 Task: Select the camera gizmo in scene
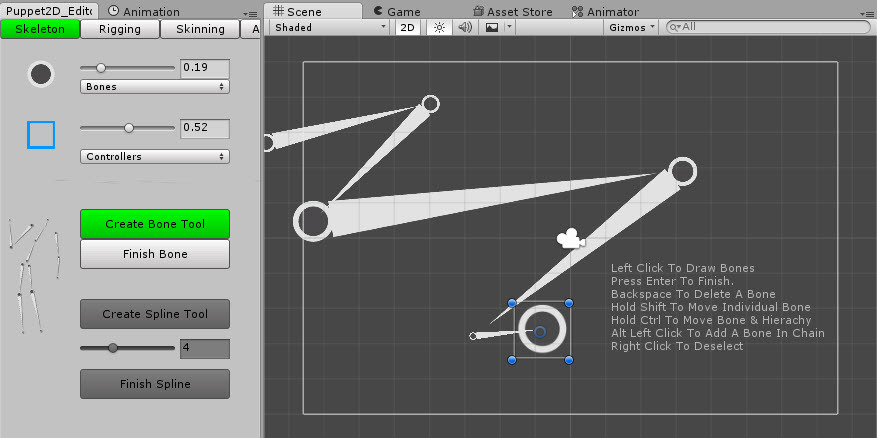pyautogui.click(x=570, y=239)
